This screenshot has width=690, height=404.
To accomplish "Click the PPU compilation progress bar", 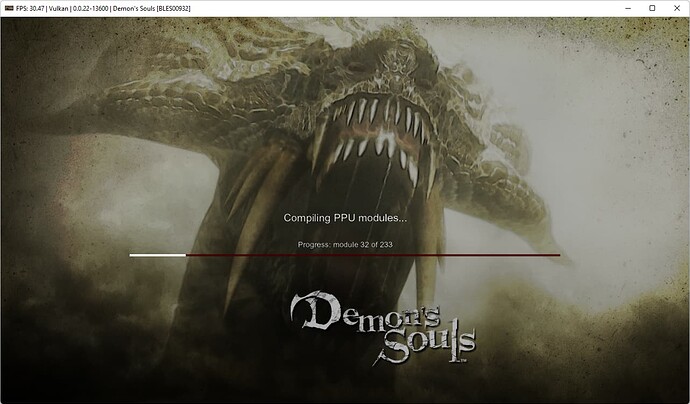I will coord(345,255).
